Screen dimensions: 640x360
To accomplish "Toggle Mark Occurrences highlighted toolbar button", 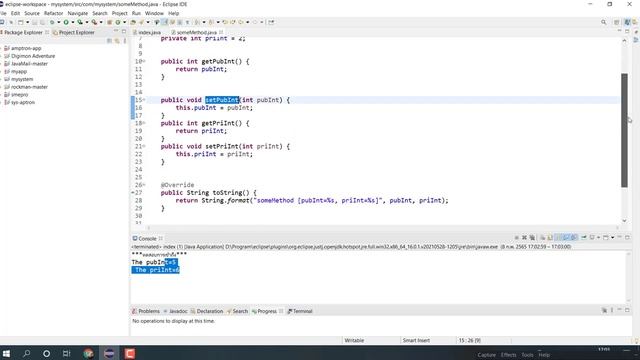I will pos(165,22).
